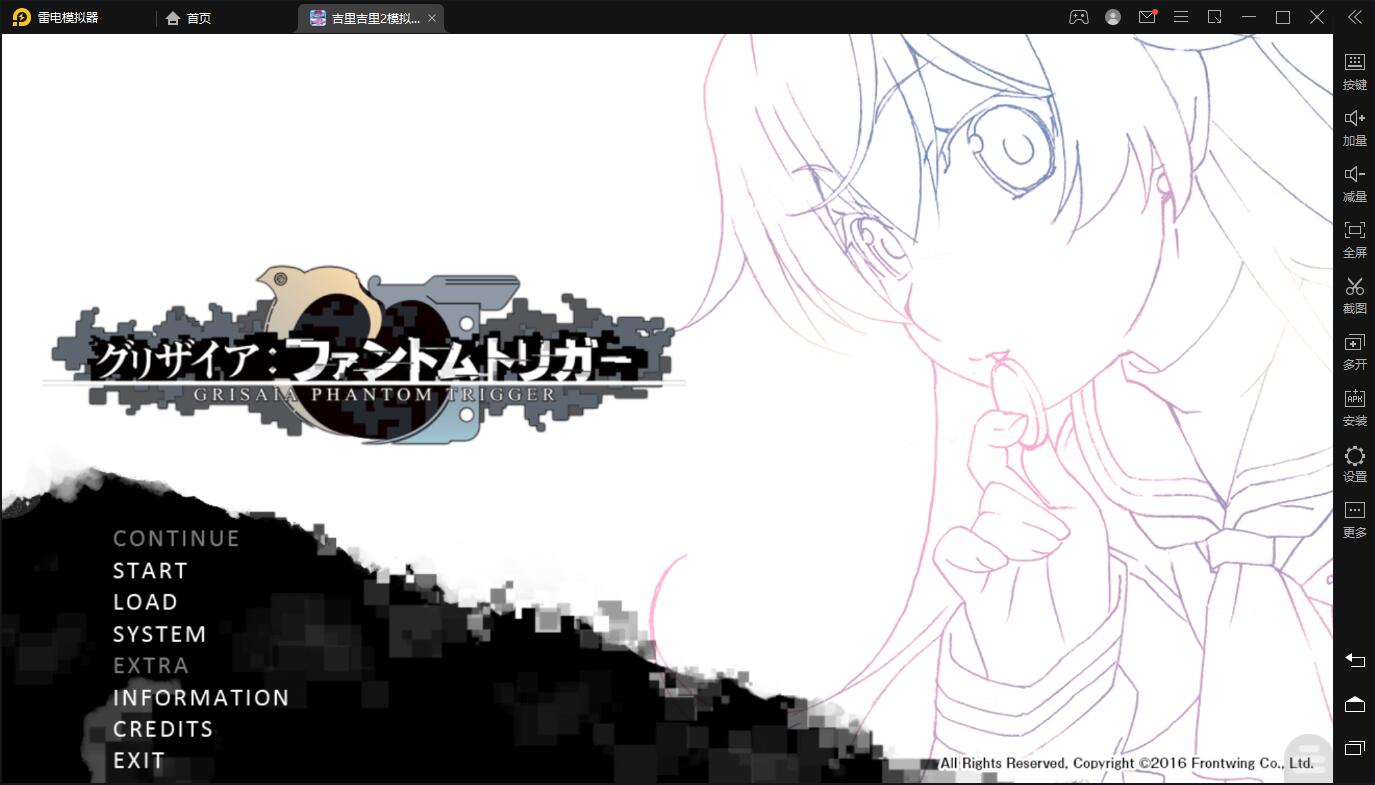The image size is (1375, 785).
Task: Take a screenshot with the 截图 scissors icon
Action: tap(1354, 294)
